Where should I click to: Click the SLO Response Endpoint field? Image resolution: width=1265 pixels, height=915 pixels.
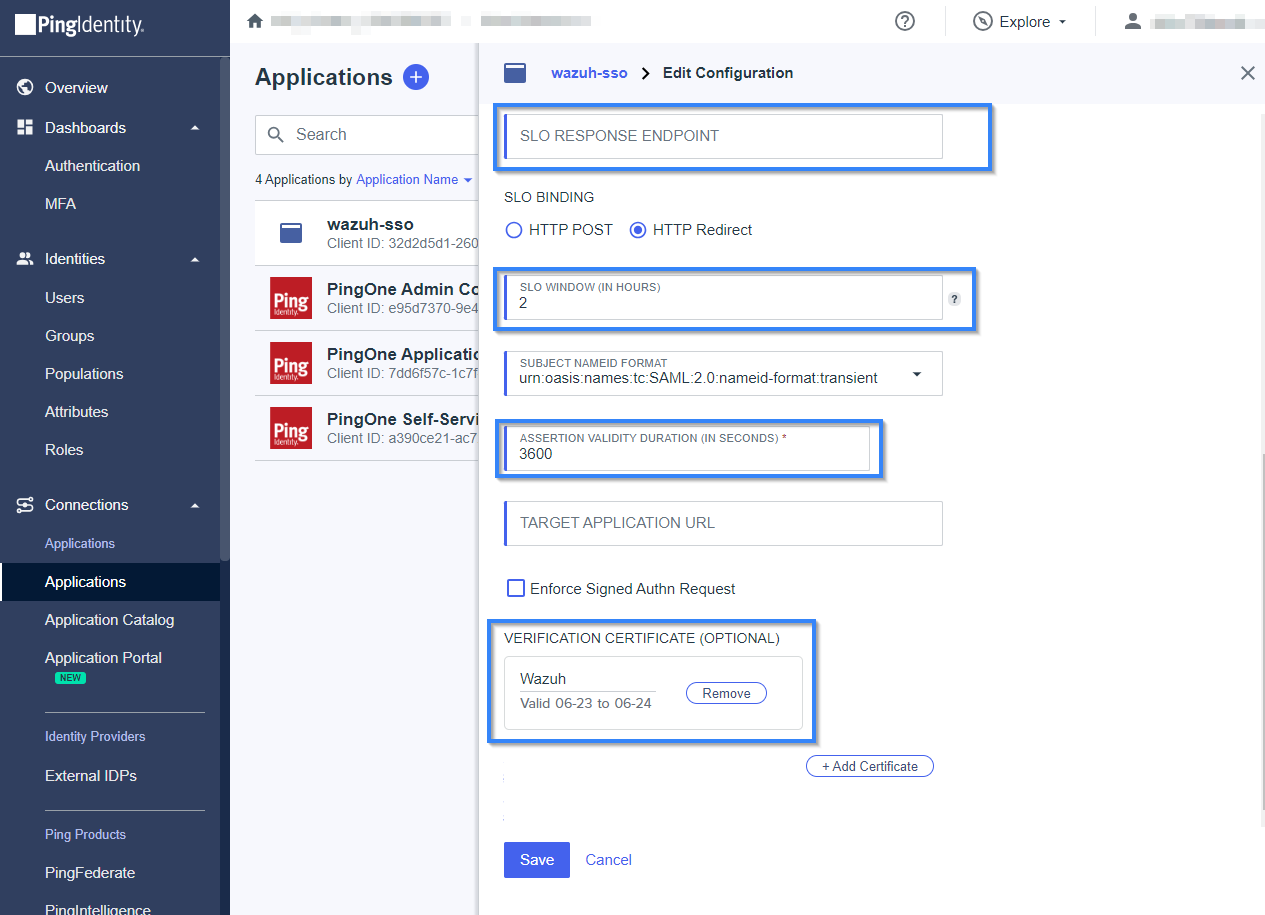coord(723,136)
